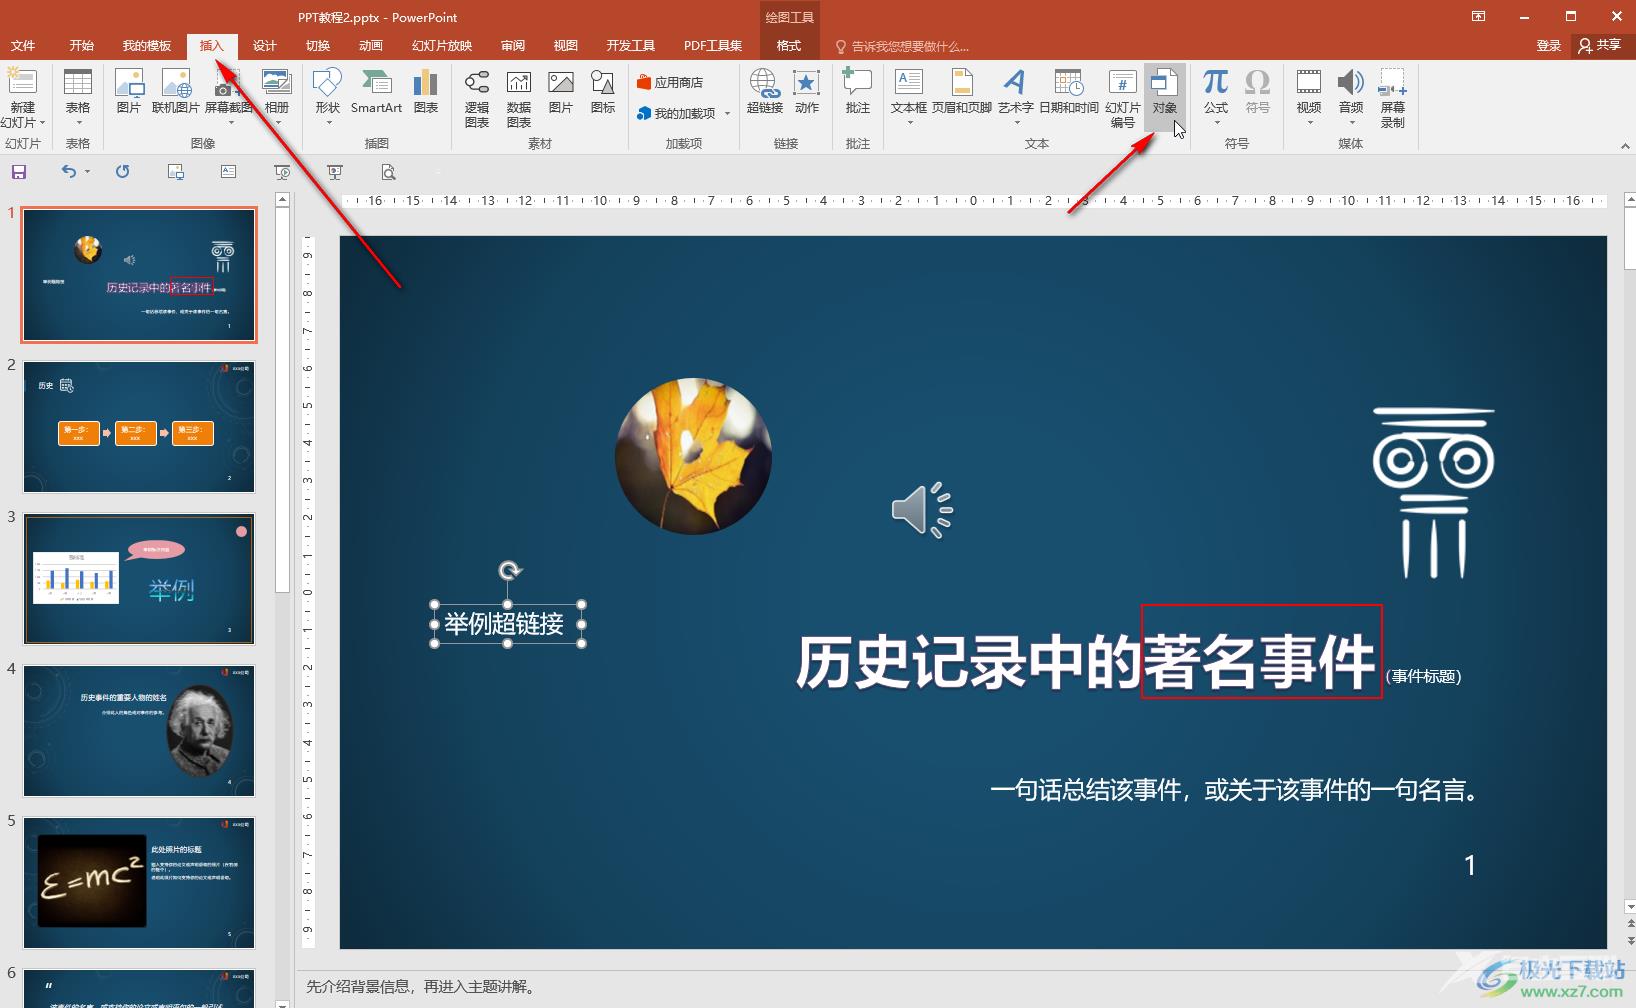Open the PDF工具集 tab

click(x=713, y=46)
